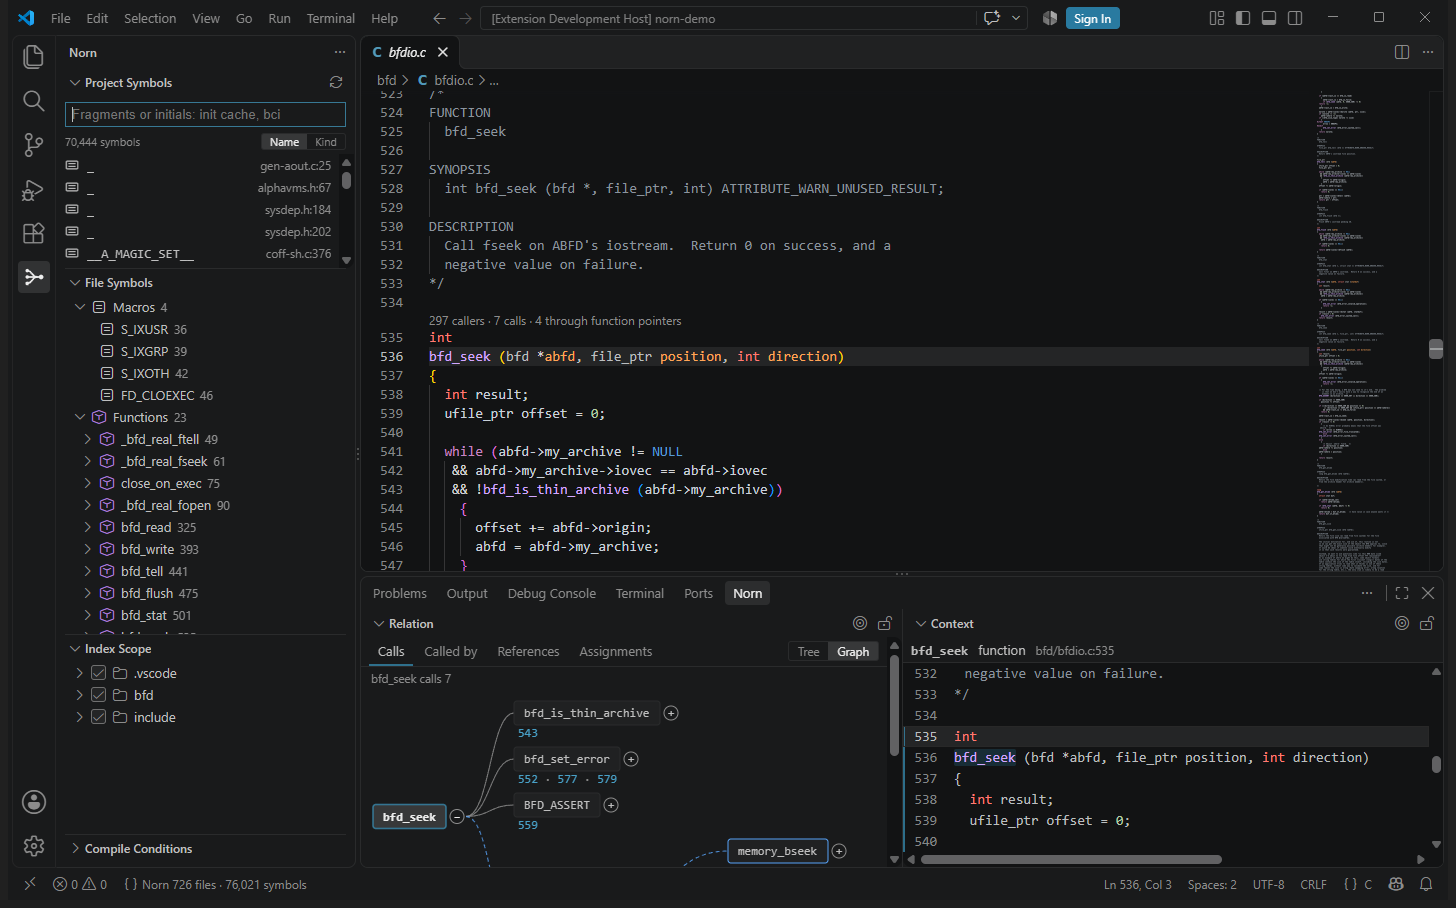Maximize the bottom panel size

coord(1402,593)
